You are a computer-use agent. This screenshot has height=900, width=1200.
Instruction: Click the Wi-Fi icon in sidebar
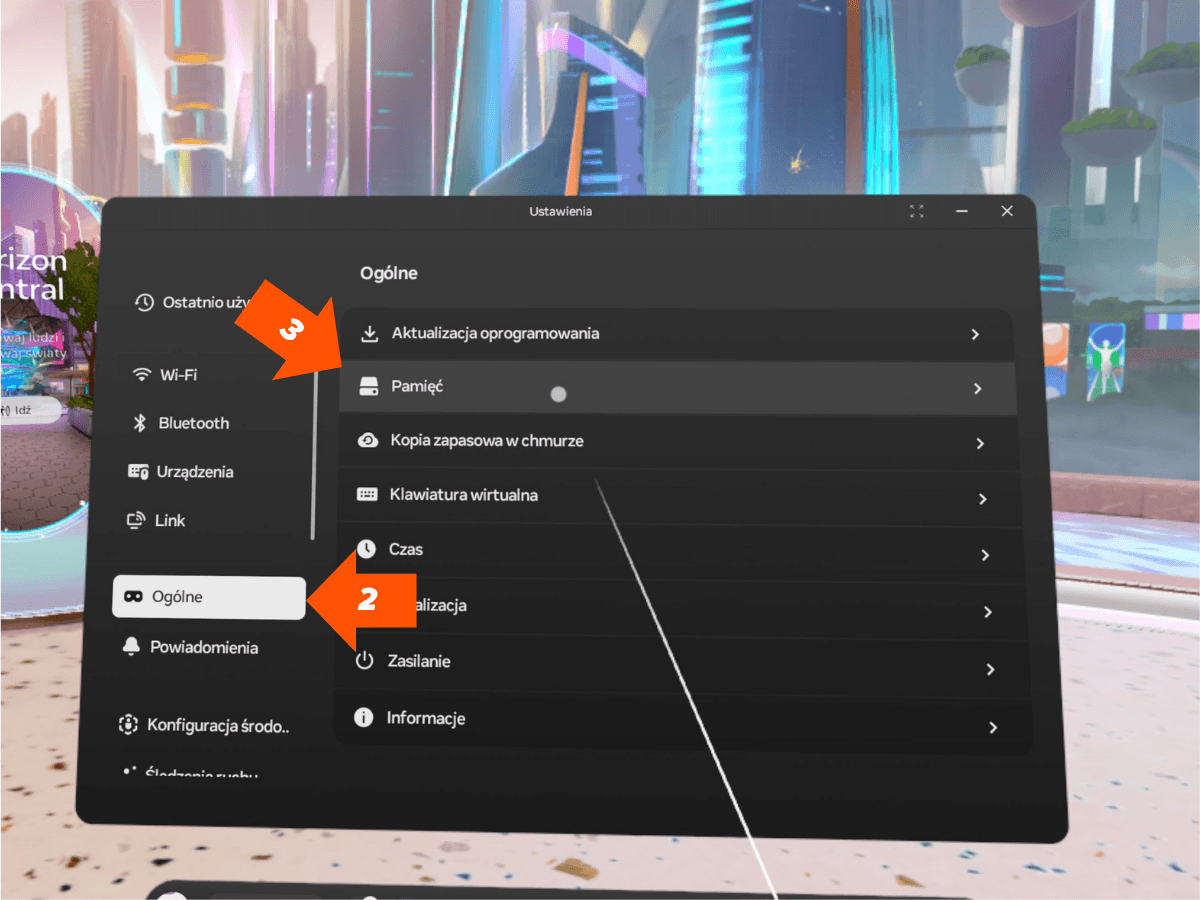pyautogui.click(x=141, y=375)
